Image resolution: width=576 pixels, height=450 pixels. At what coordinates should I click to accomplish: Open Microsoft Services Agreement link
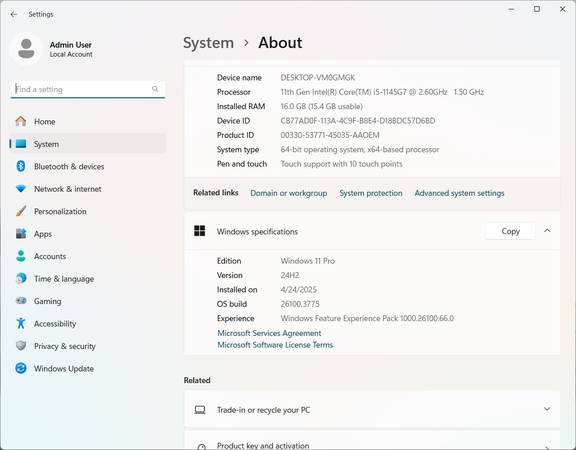point(269,333)
